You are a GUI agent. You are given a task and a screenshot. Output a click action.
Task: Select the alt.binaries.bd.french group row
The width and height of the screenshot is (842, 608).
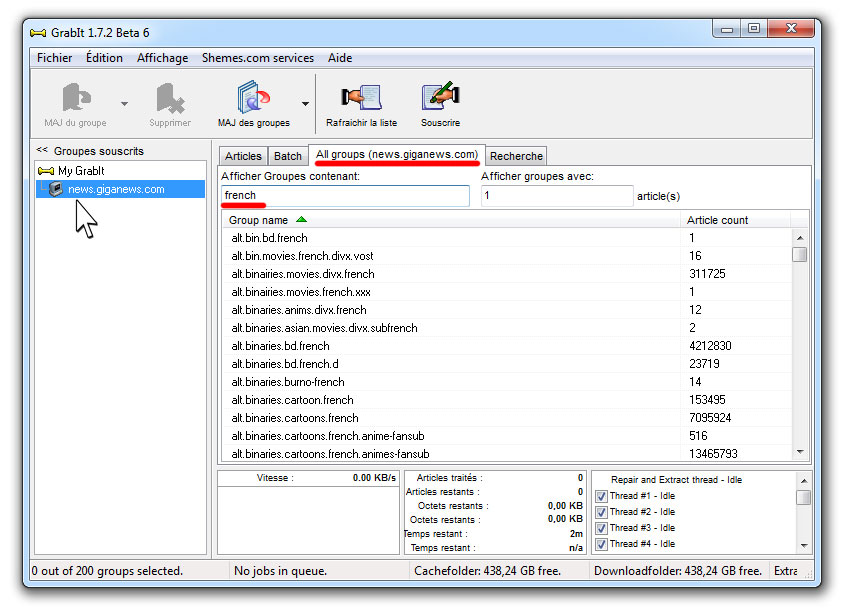pyautogui.click(x=507, y=346)
